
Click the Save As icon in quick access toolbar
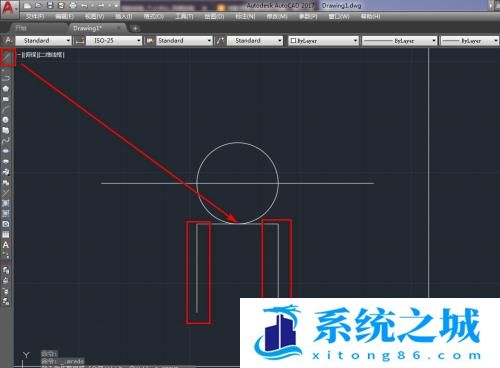click(x=61, y=5)
